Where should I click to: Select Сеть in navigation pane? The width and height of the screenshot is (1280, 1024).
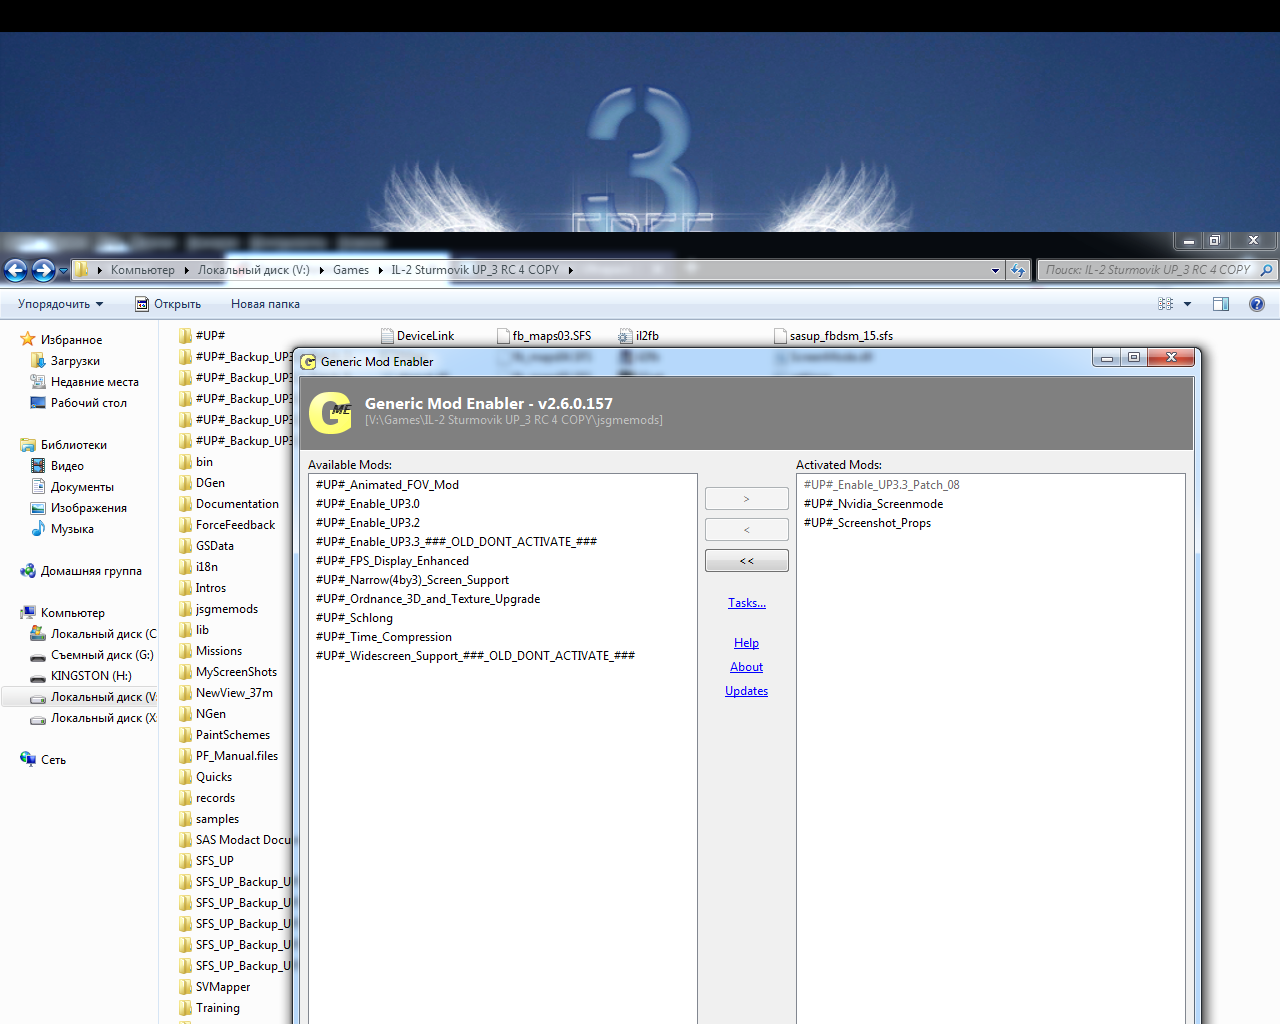coord(53,760)
